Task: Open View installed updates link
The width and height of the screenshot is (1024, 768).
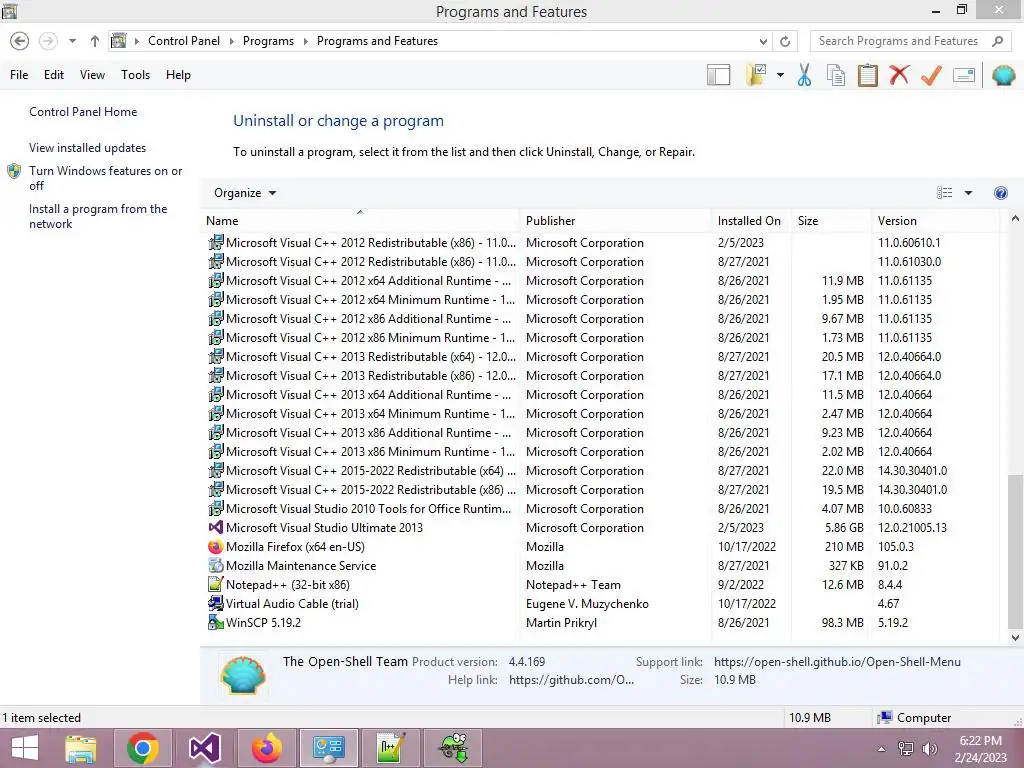Action: point(88,148)
